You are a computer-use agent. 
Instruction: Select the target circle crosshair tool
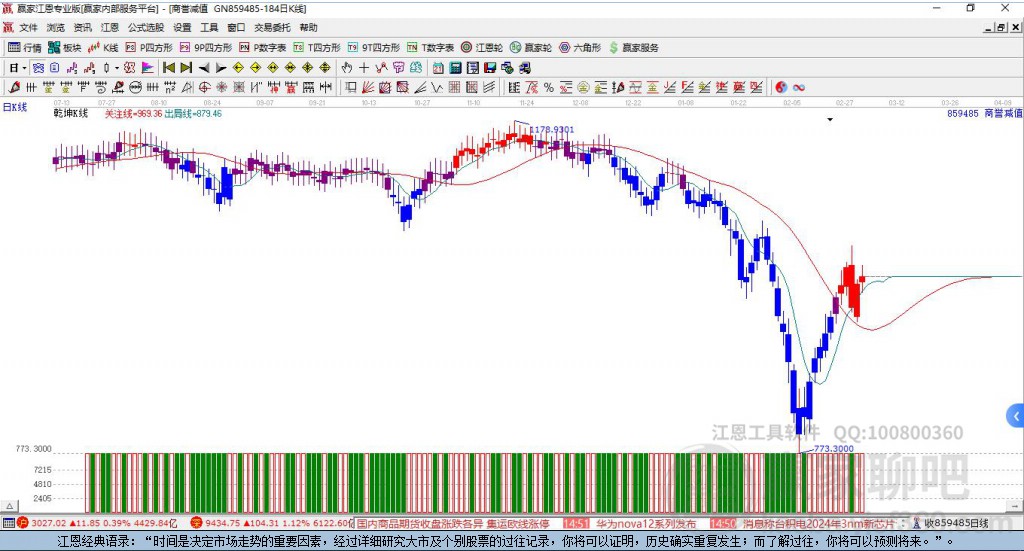click(204, 87)
